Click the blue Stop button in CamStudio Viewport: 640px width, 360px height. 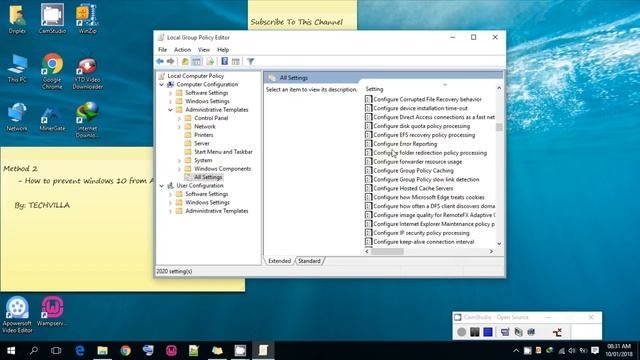(x=488, y=332)
